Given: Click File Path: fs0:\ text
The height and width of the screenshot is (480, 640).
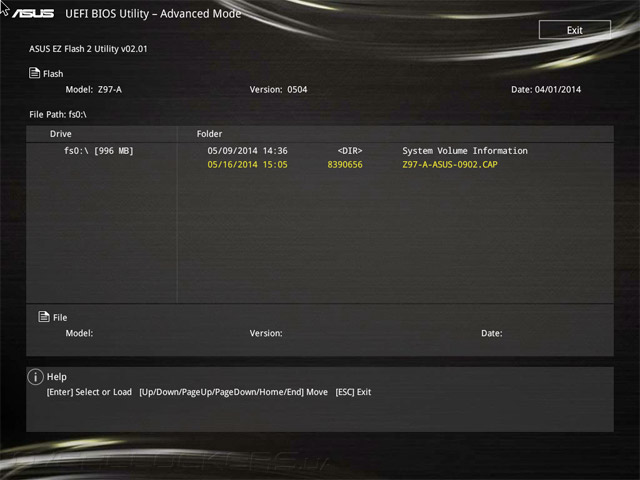Looking at the screenshot, I should coord(58,114).
